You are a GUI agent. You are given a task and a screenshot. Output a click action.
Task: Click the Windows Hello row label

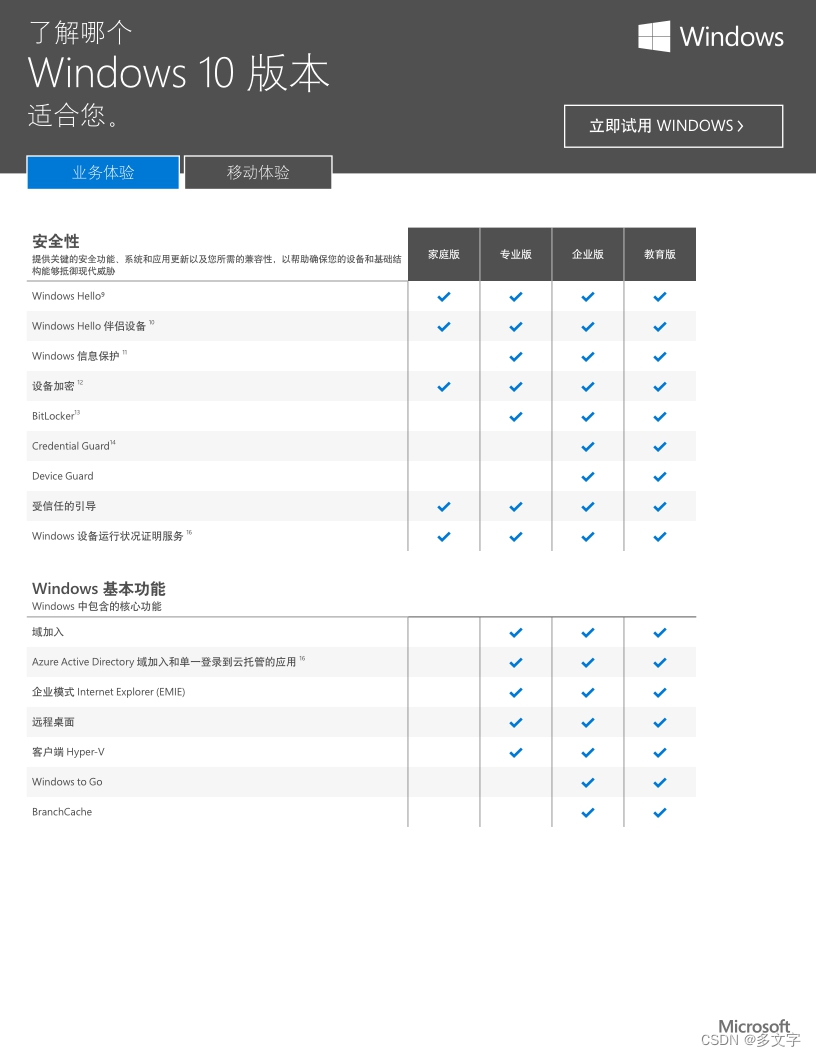[x=68, y=296]
